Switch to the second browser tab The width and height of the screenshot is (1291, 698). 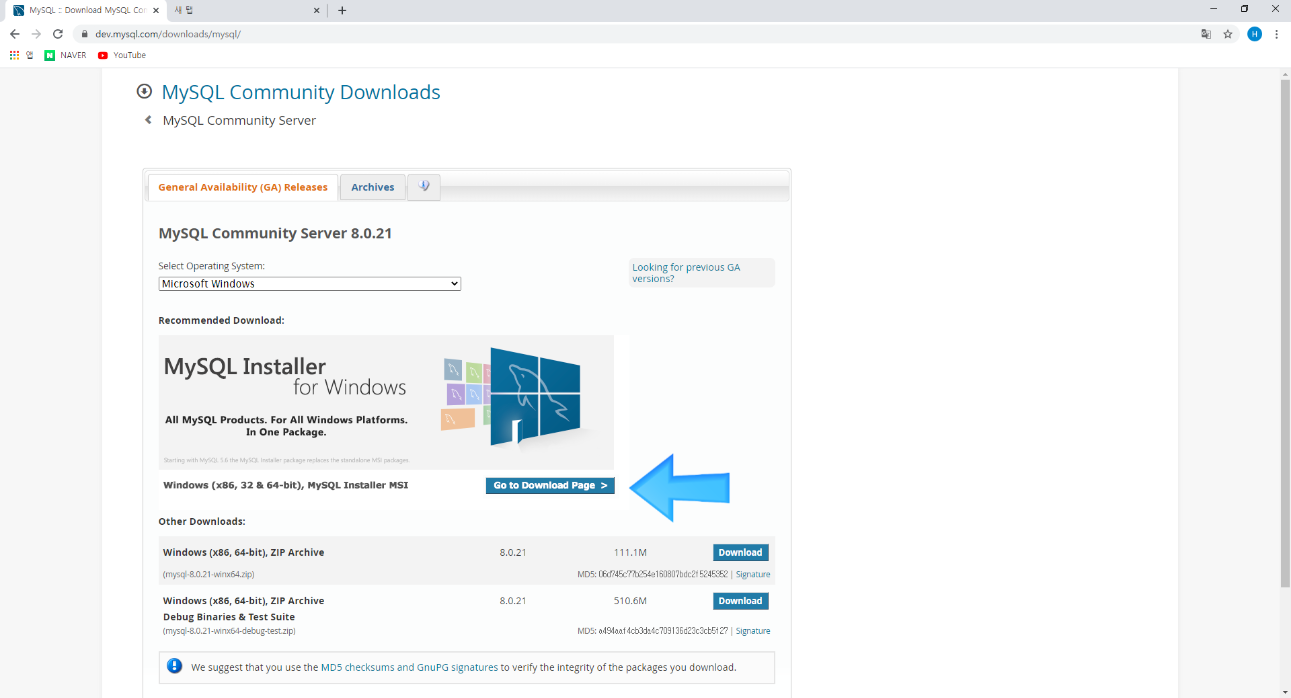point(247,10)
